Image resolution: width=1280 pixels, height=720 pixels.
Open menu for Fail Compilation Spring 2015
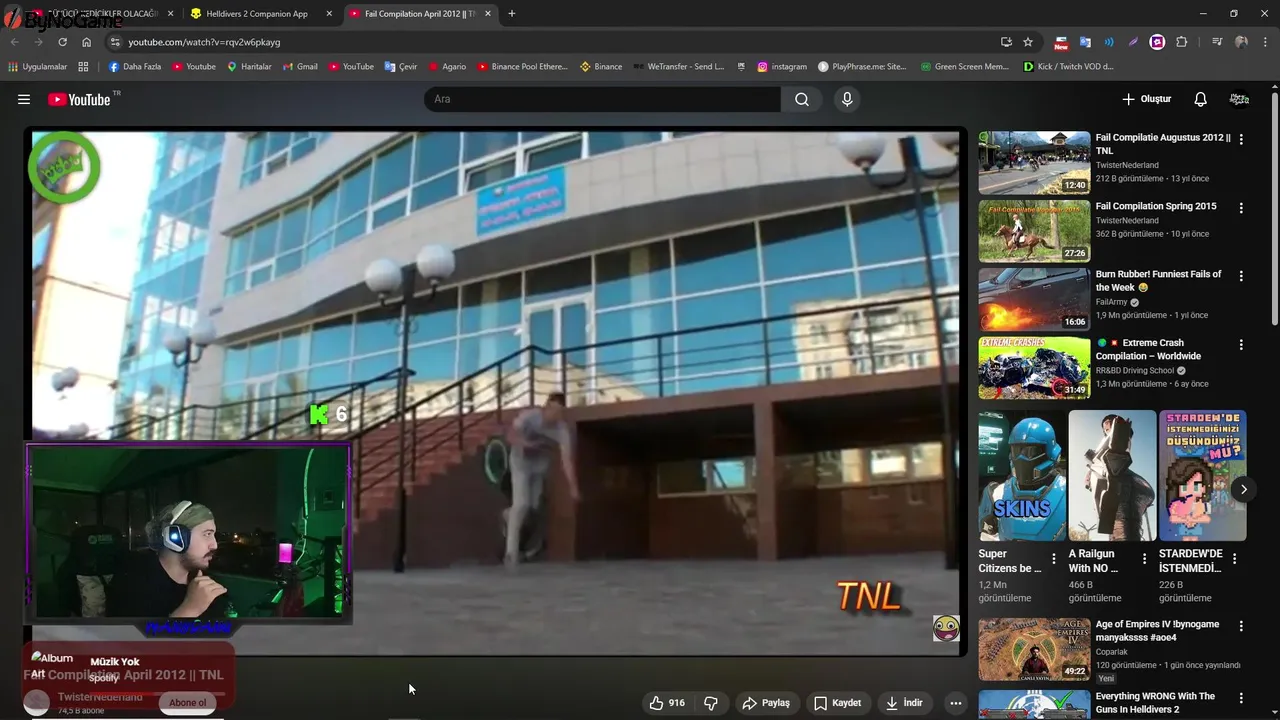coord(1241,208)
